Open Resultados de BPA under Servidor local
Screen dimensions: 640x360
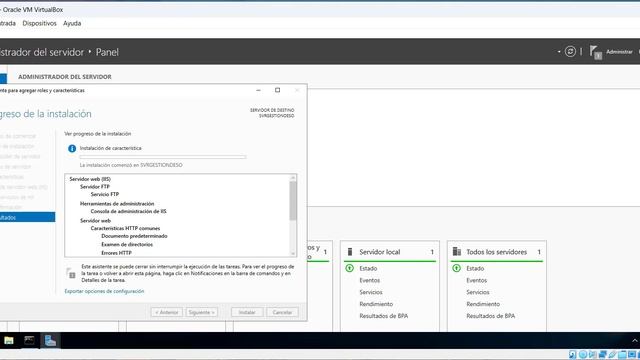coord(384,316)
